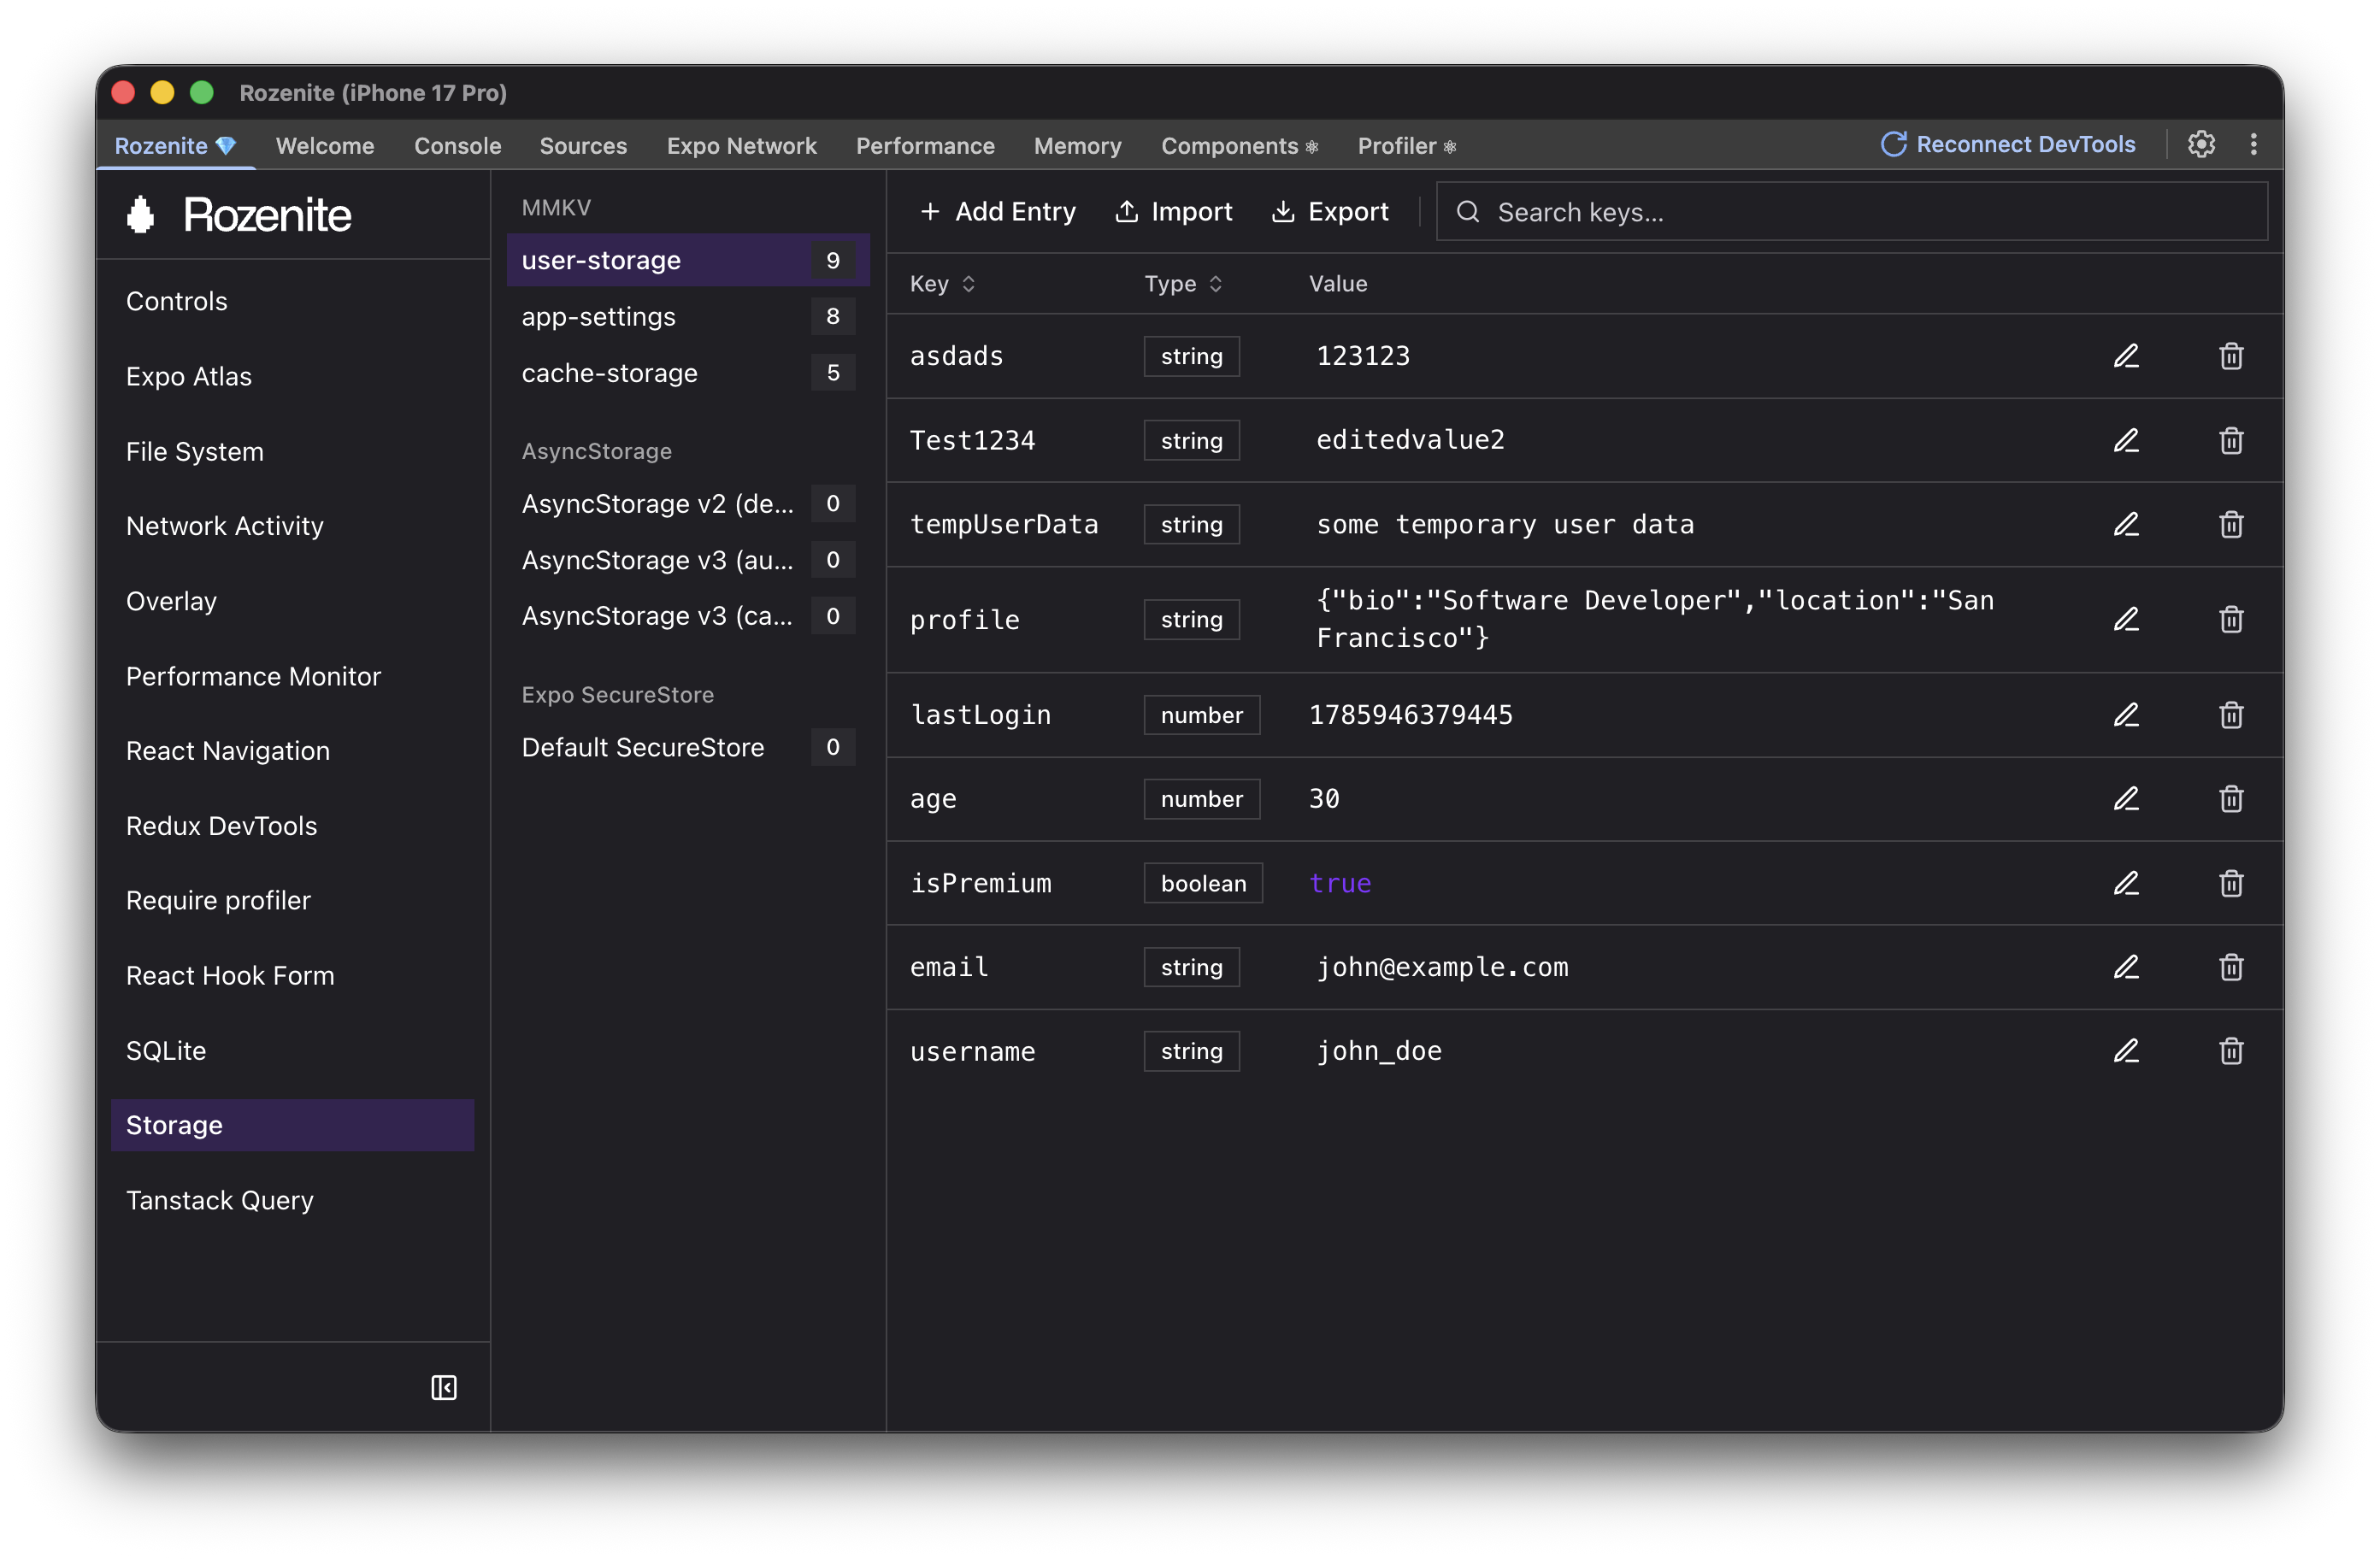The image size is (2380, 1559).
Task: Open the Profiler tab
Action: 1406,146
